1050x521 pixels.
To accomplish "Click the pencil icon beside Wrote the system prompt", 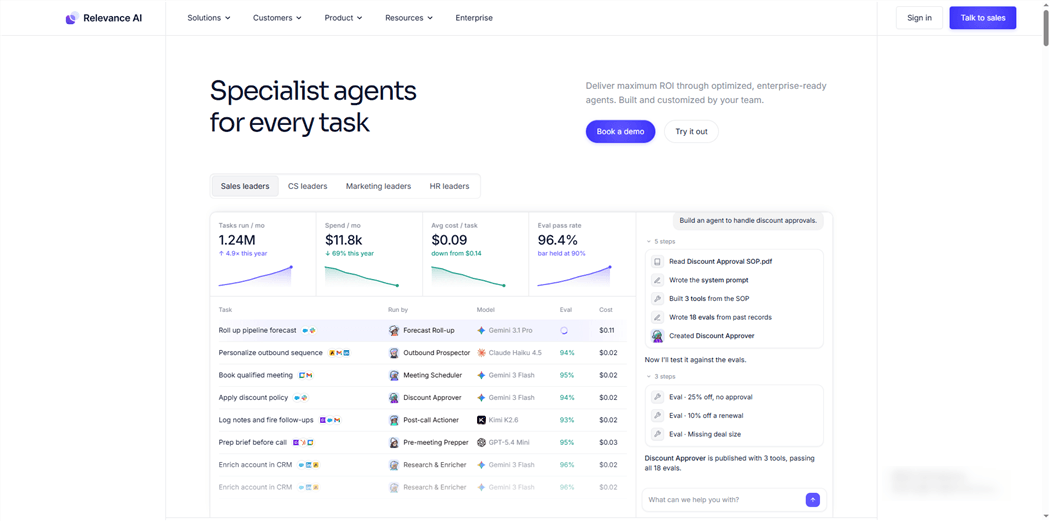I will click(658, 280).
